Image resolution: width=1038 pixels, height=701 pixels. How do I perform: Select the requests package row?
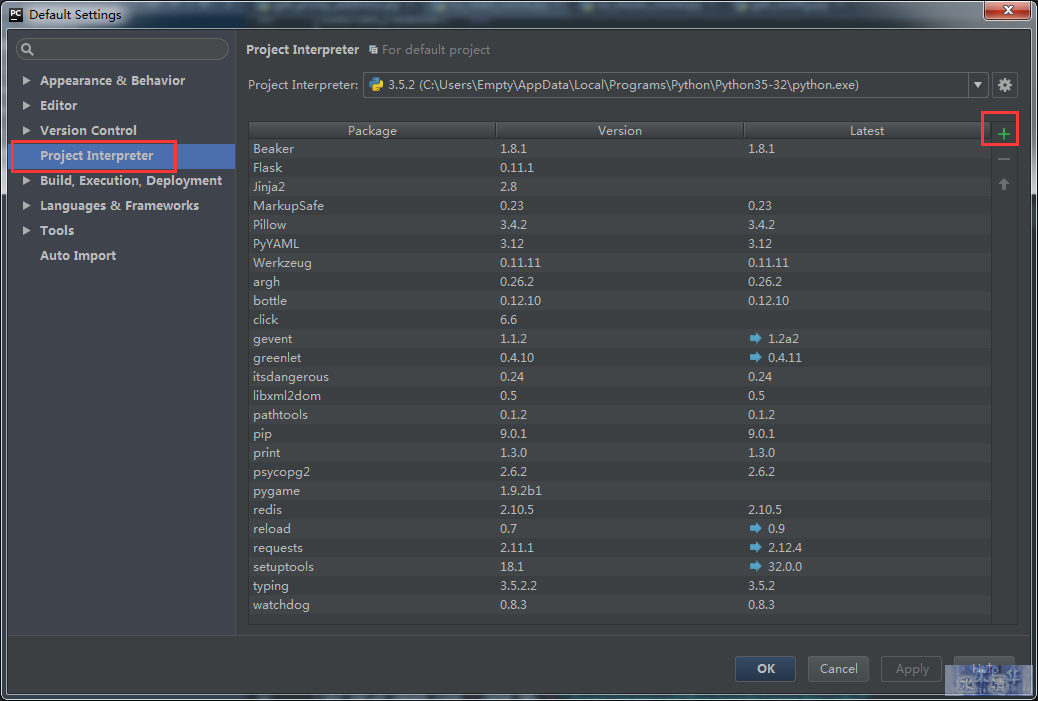[620, 547]
